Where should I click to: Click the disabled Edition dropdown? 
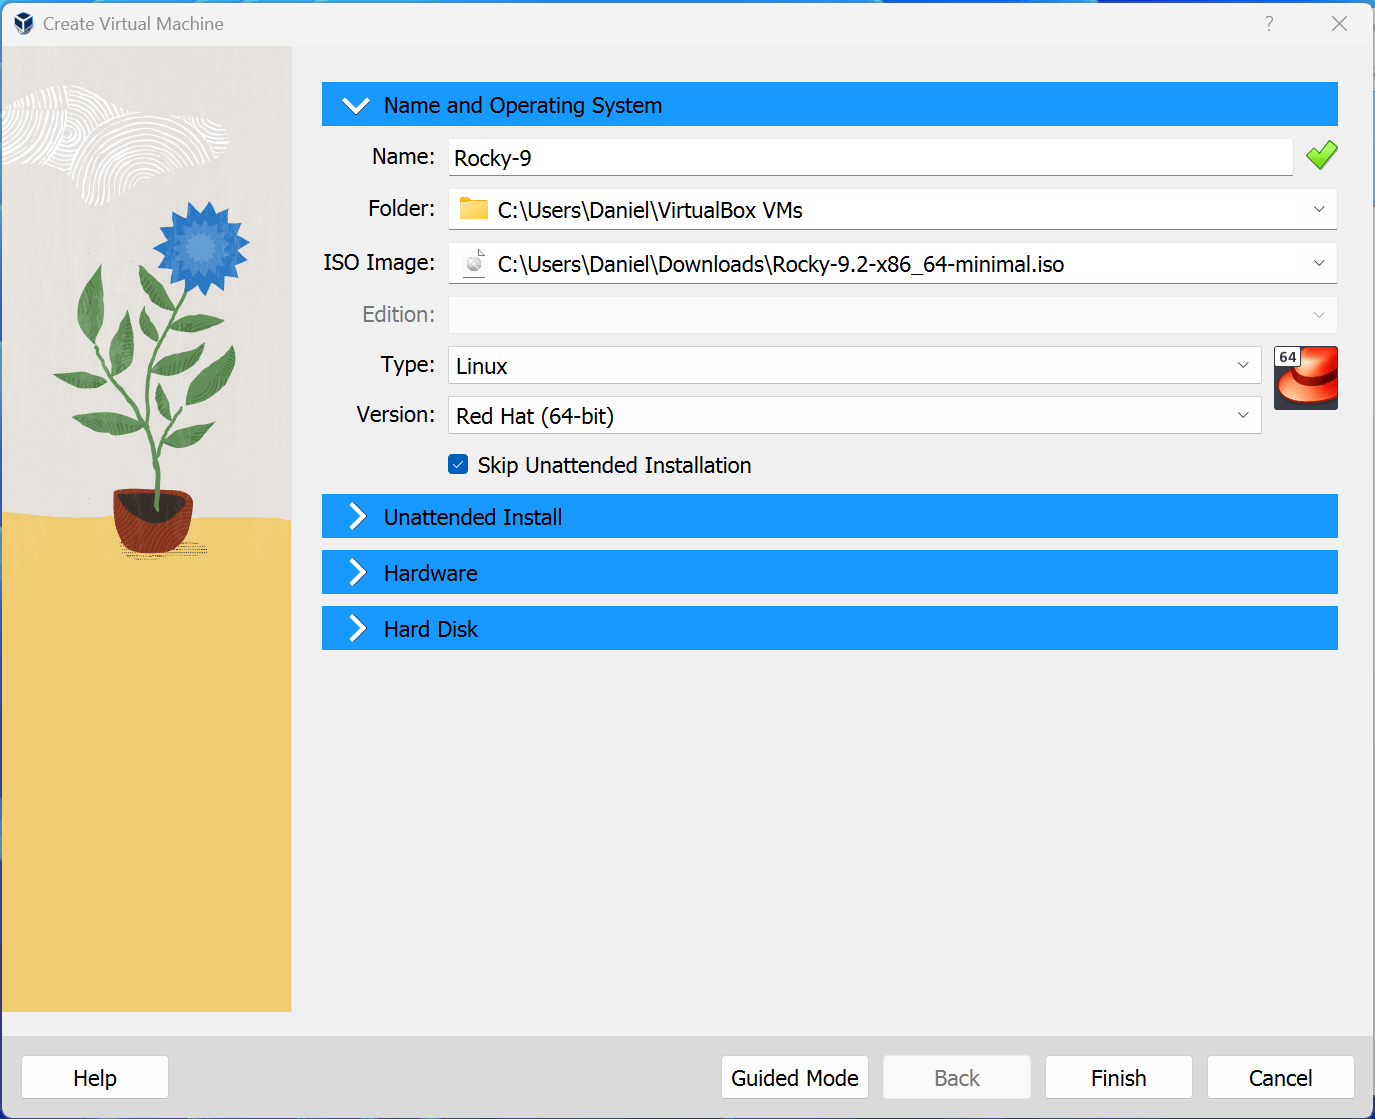[x=892, y=314]
